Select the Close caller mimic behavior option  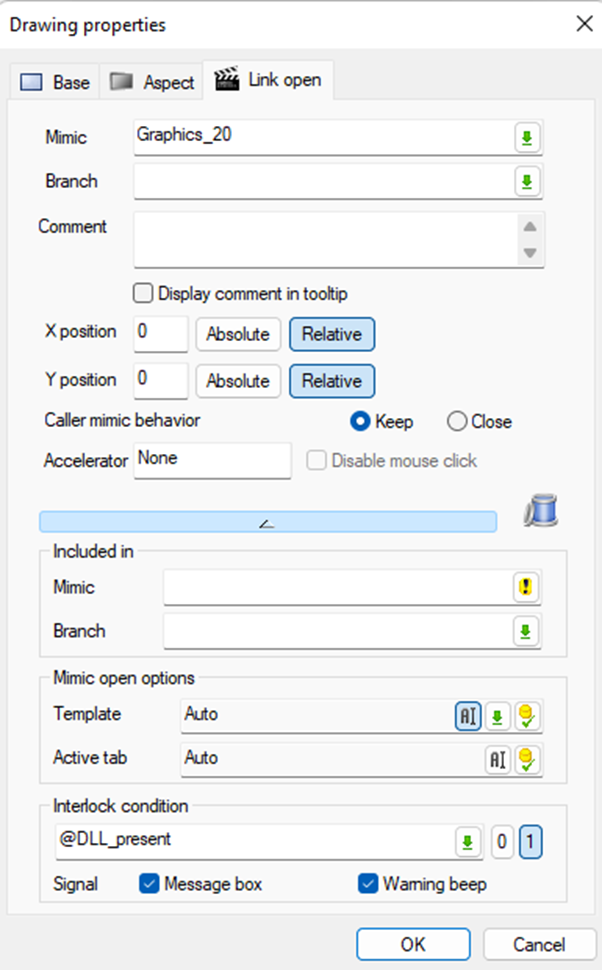click(x=457, y=421)
